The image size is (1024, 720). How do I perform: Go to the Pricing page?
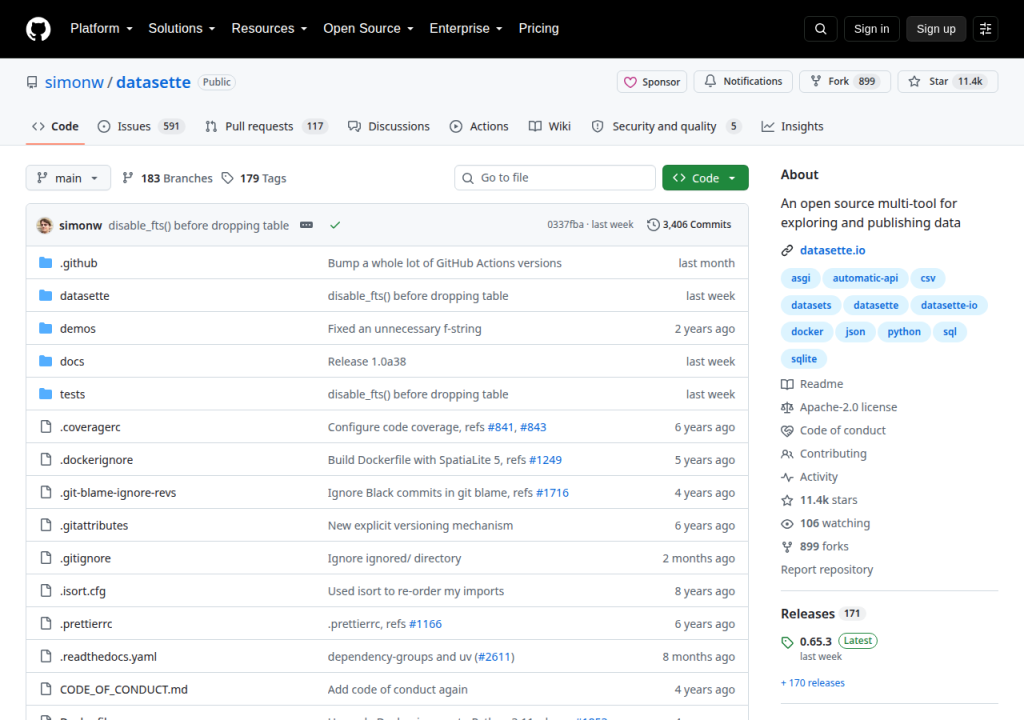point(539,29)
